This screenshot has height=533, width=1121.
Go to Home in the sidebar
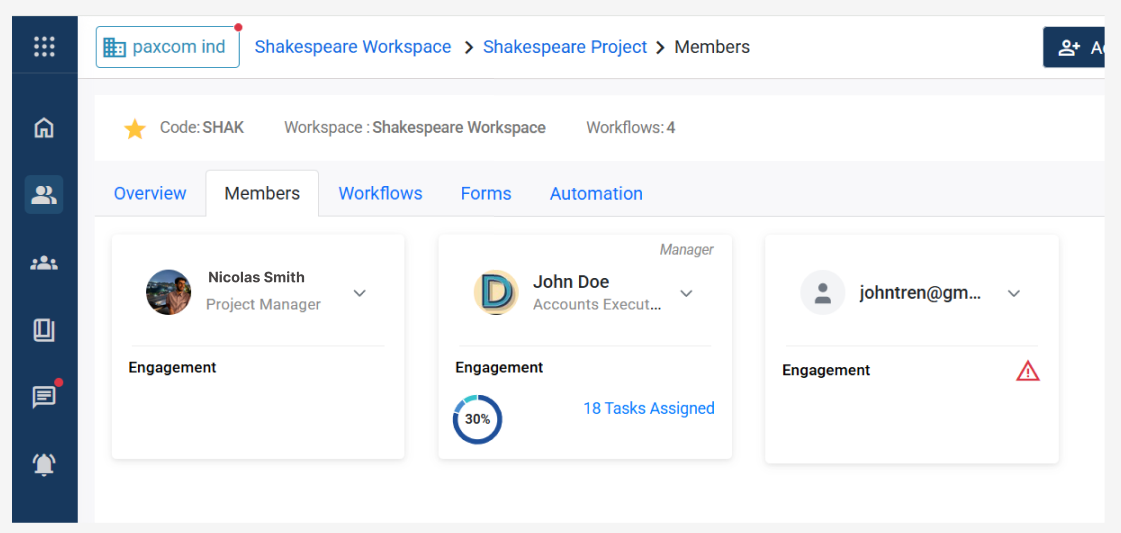pyautogui.click(x=44, y=128)
